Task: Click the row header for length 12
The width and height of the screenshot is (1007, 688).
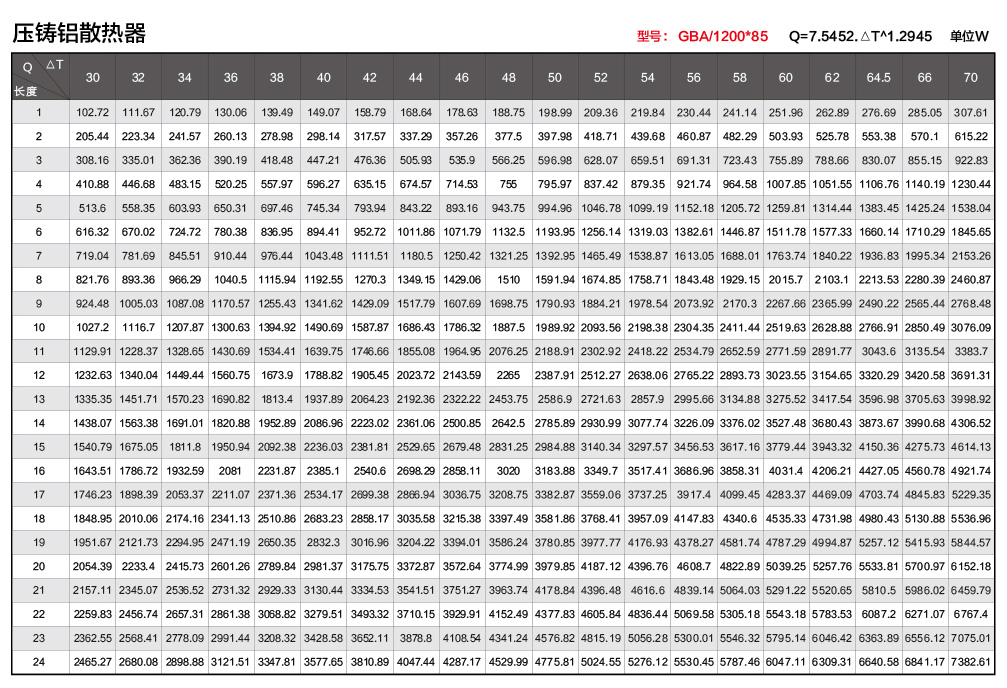Action: 39,375
